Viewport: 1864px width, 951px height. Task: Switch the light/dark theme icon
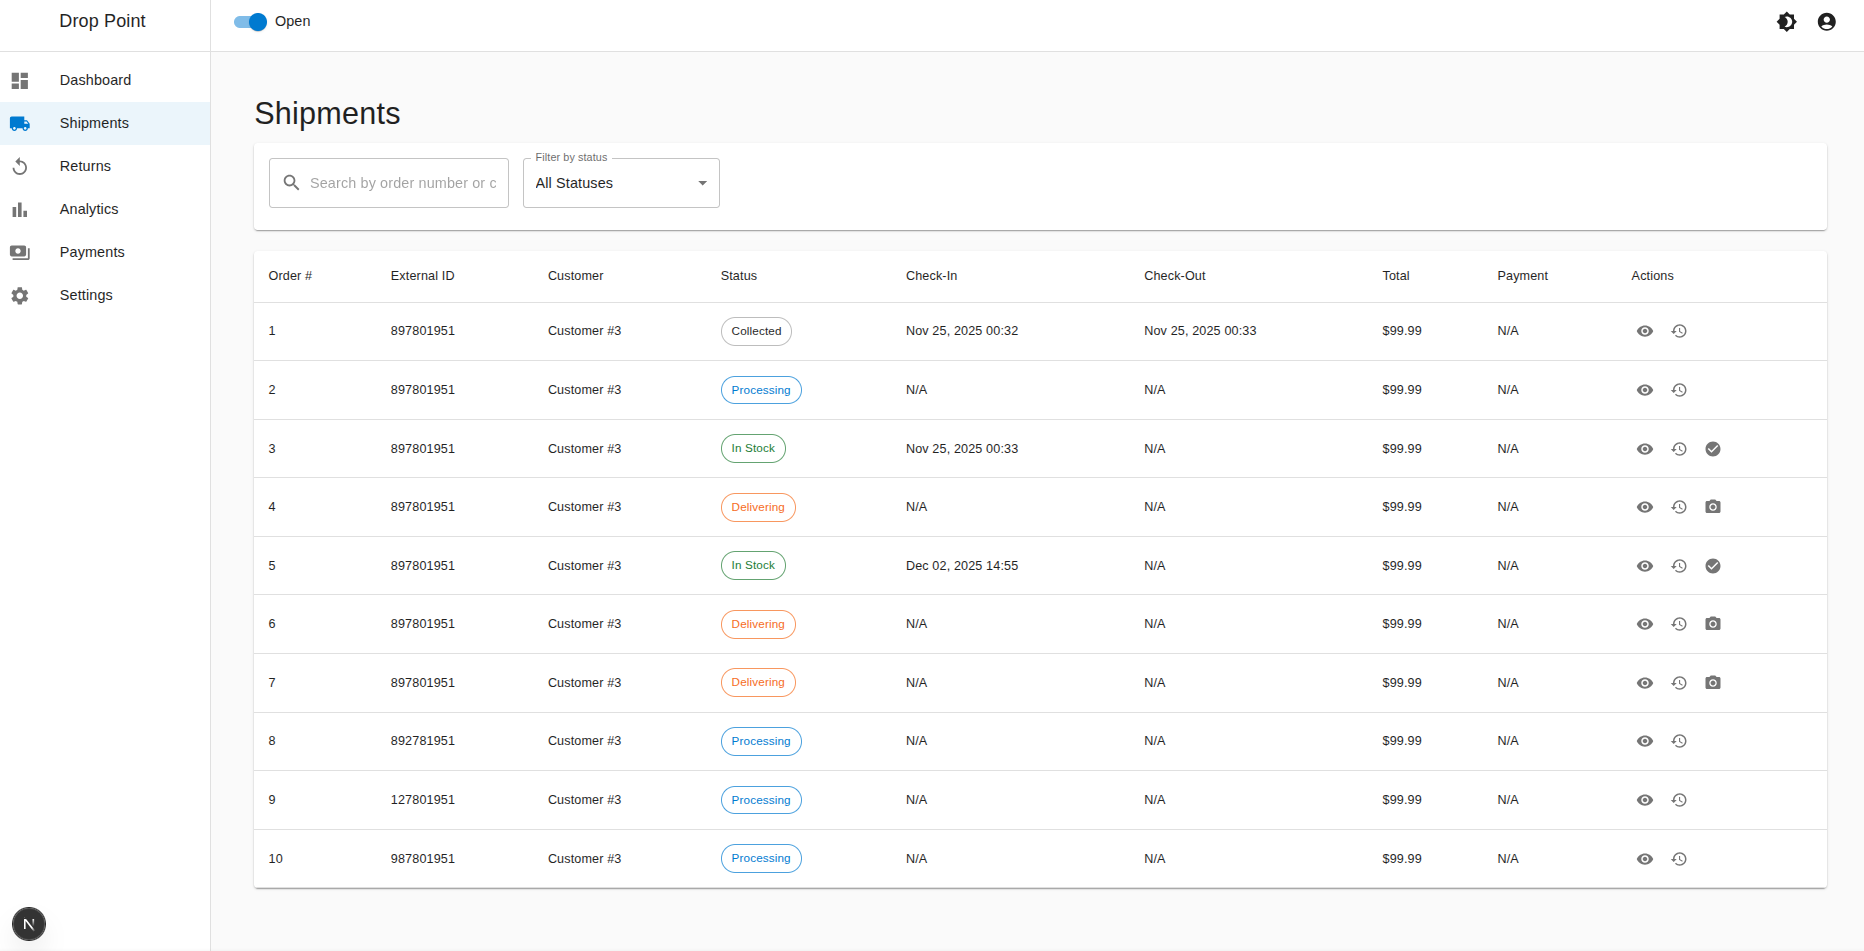coord(1786,22)
